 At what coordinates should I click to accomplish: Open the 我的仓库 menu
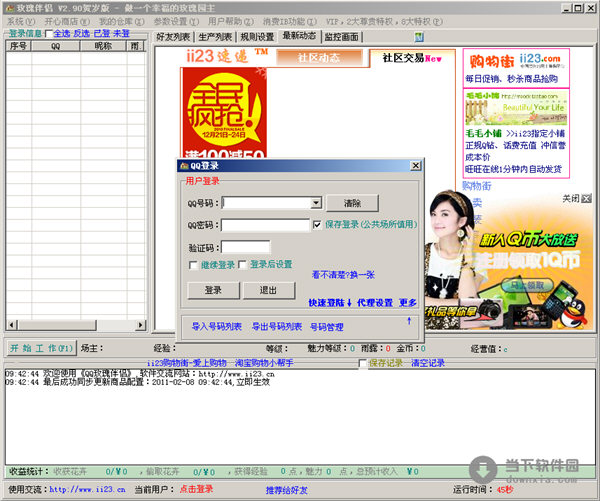click(122, 21)
